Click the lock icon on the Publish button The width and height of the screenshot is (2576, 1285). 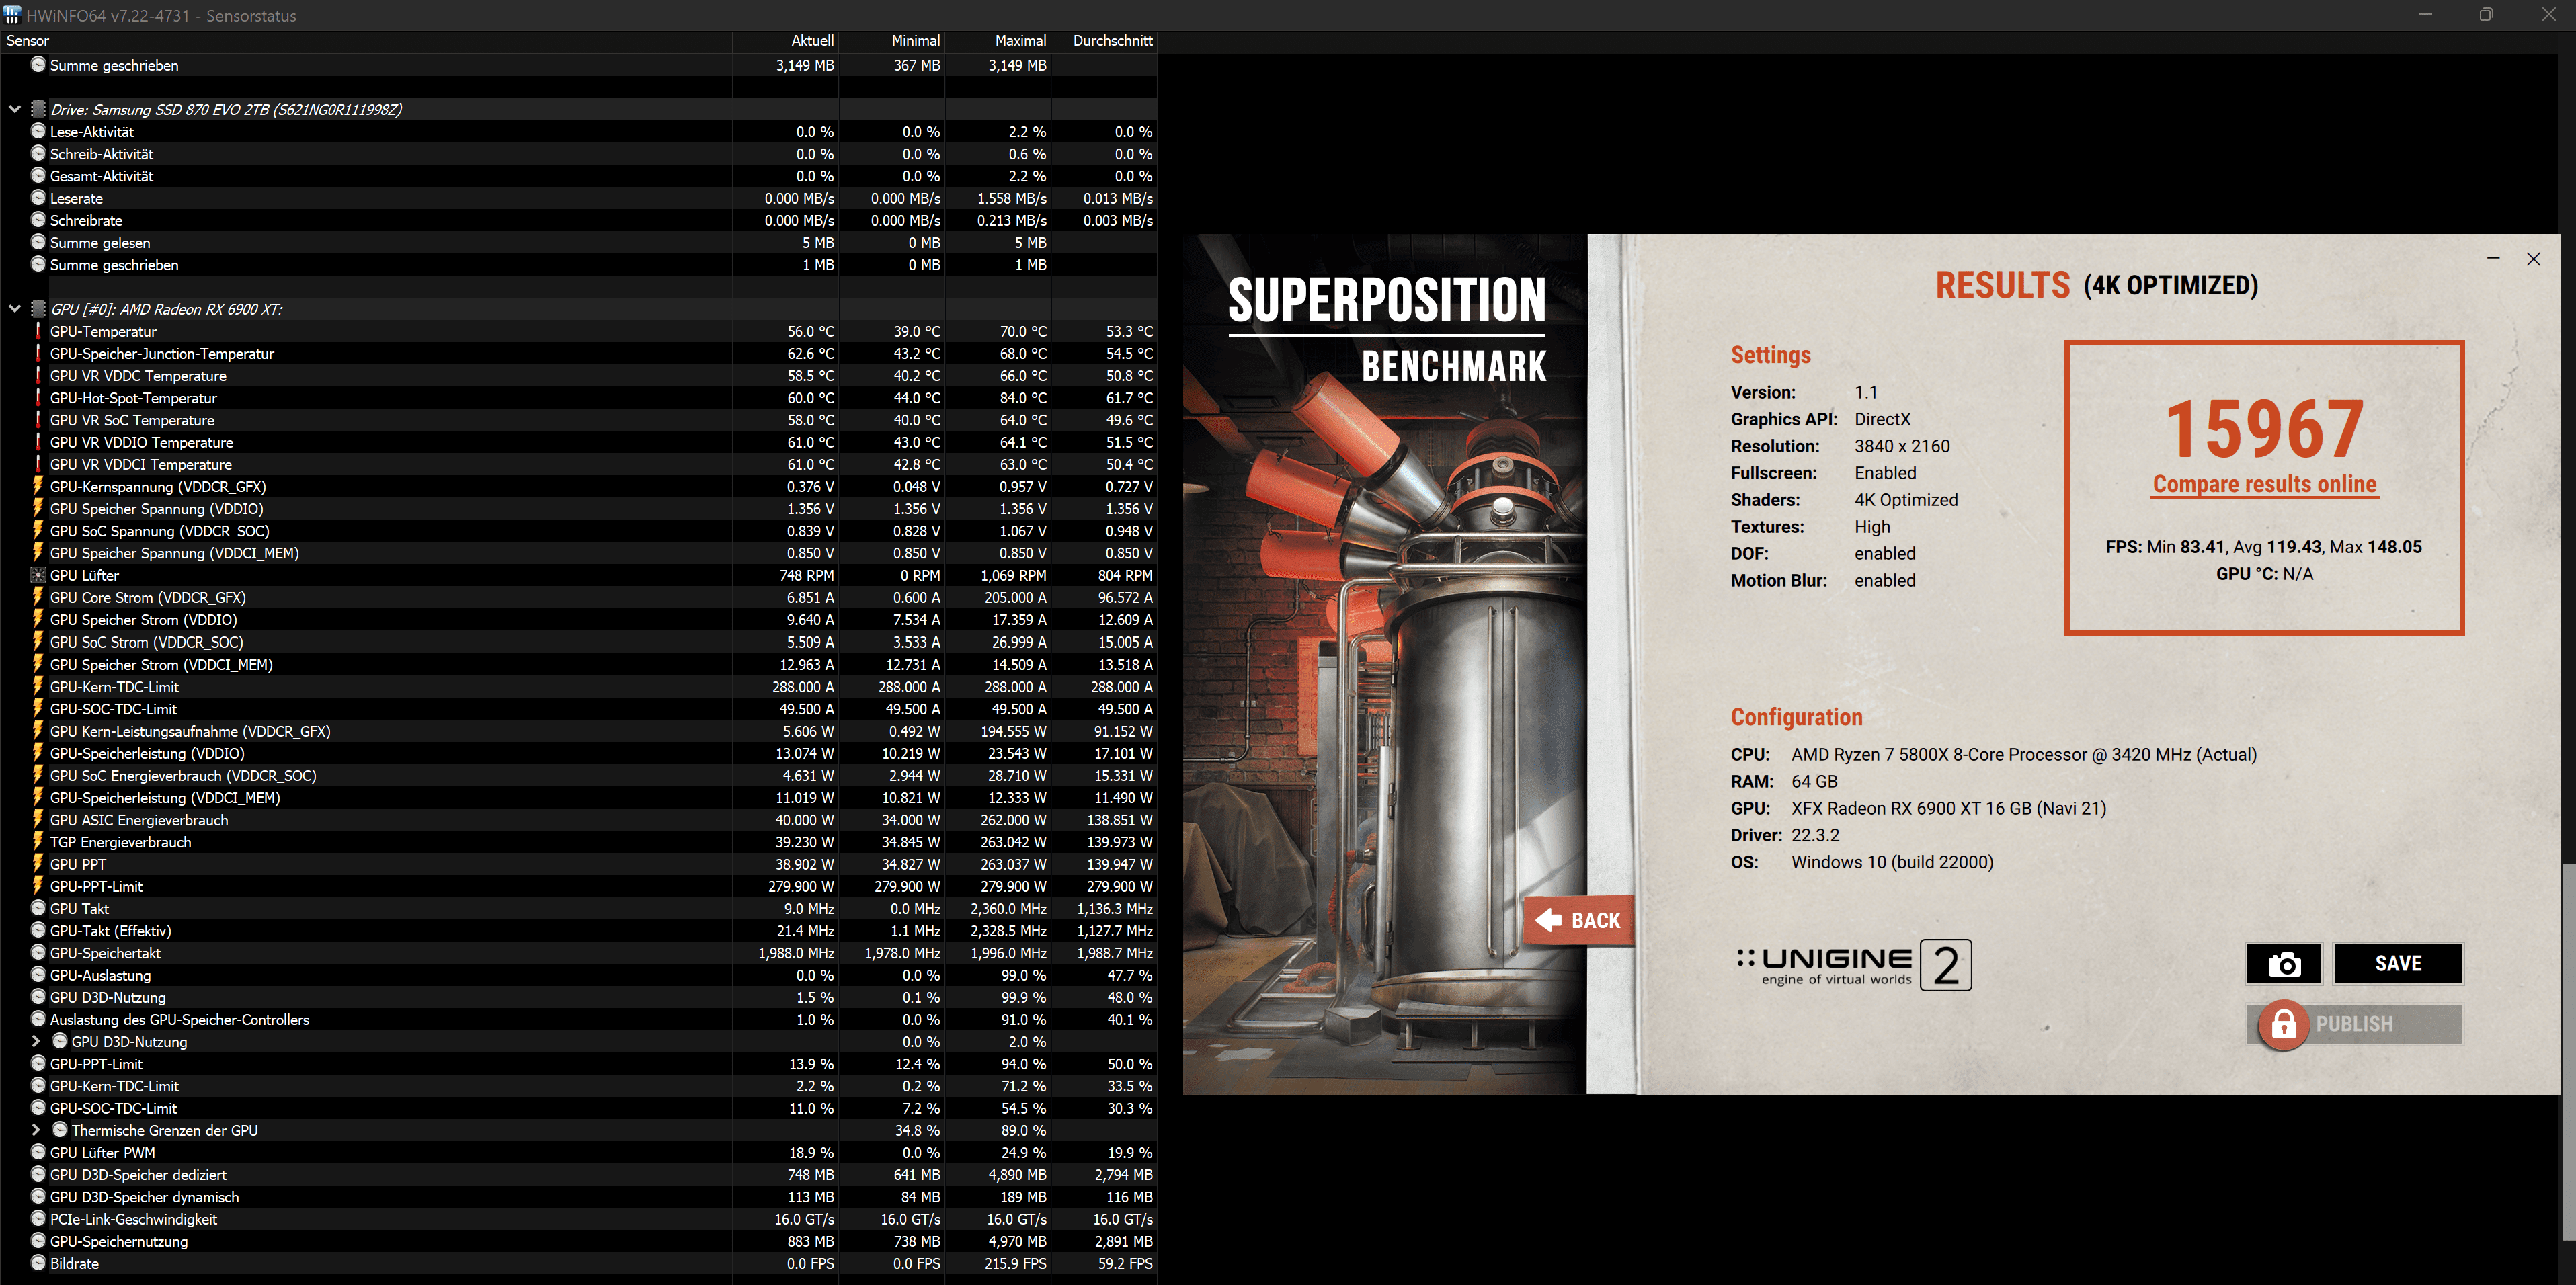[x=2283, y=1024]
